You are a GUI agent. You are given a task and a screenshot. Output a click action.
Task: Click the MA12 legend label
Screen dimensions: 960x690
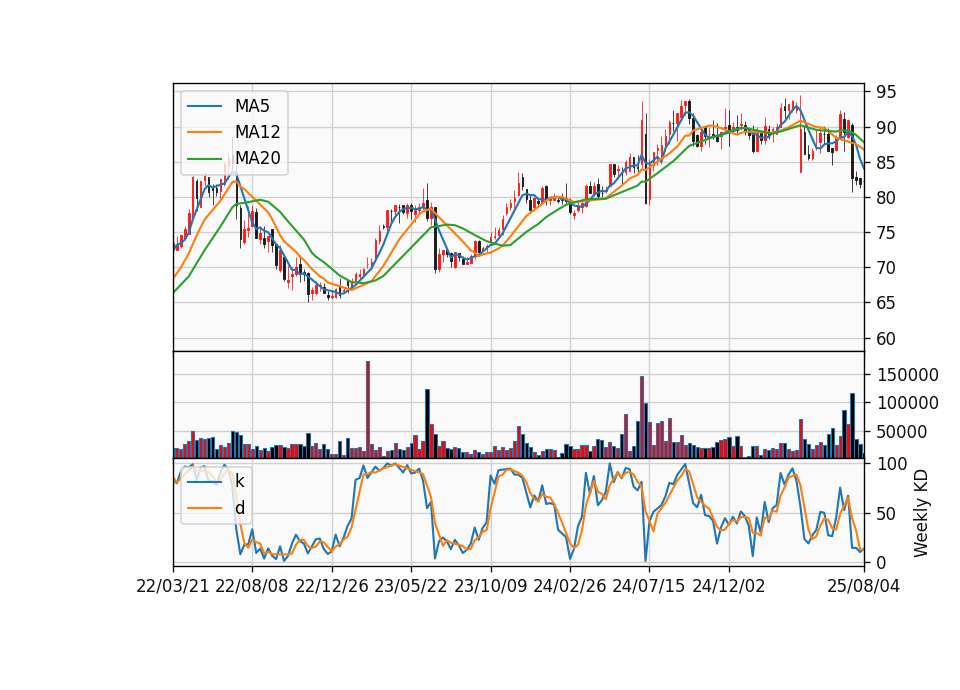pyautogui.click(x=257, y=132)
